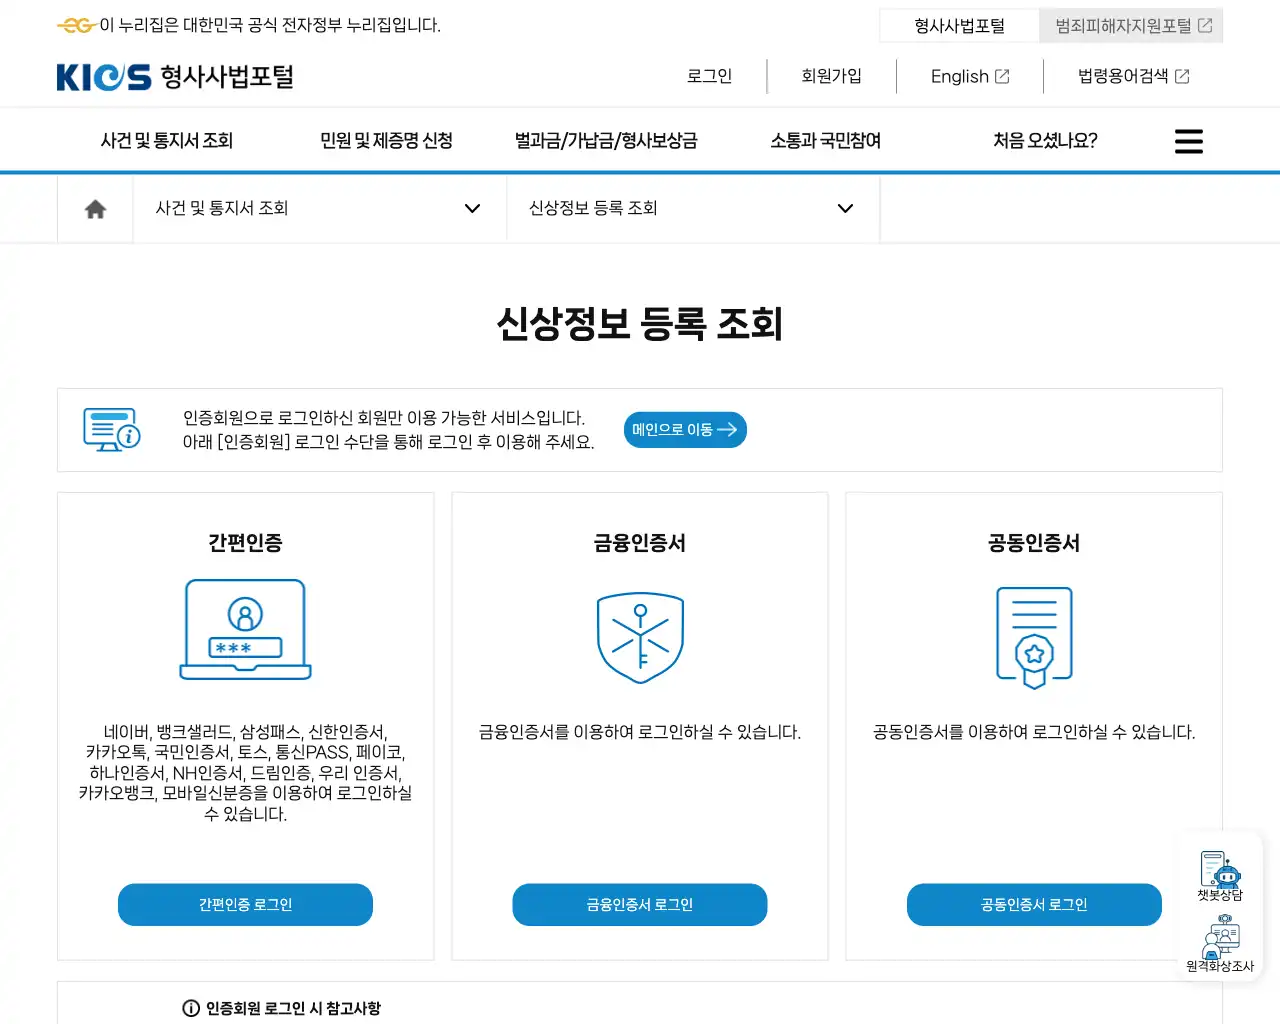The image size is (1280, 1024).
Task: Open the 민원 및 제증명 신청 menu
Action: (x=386, y=141)
